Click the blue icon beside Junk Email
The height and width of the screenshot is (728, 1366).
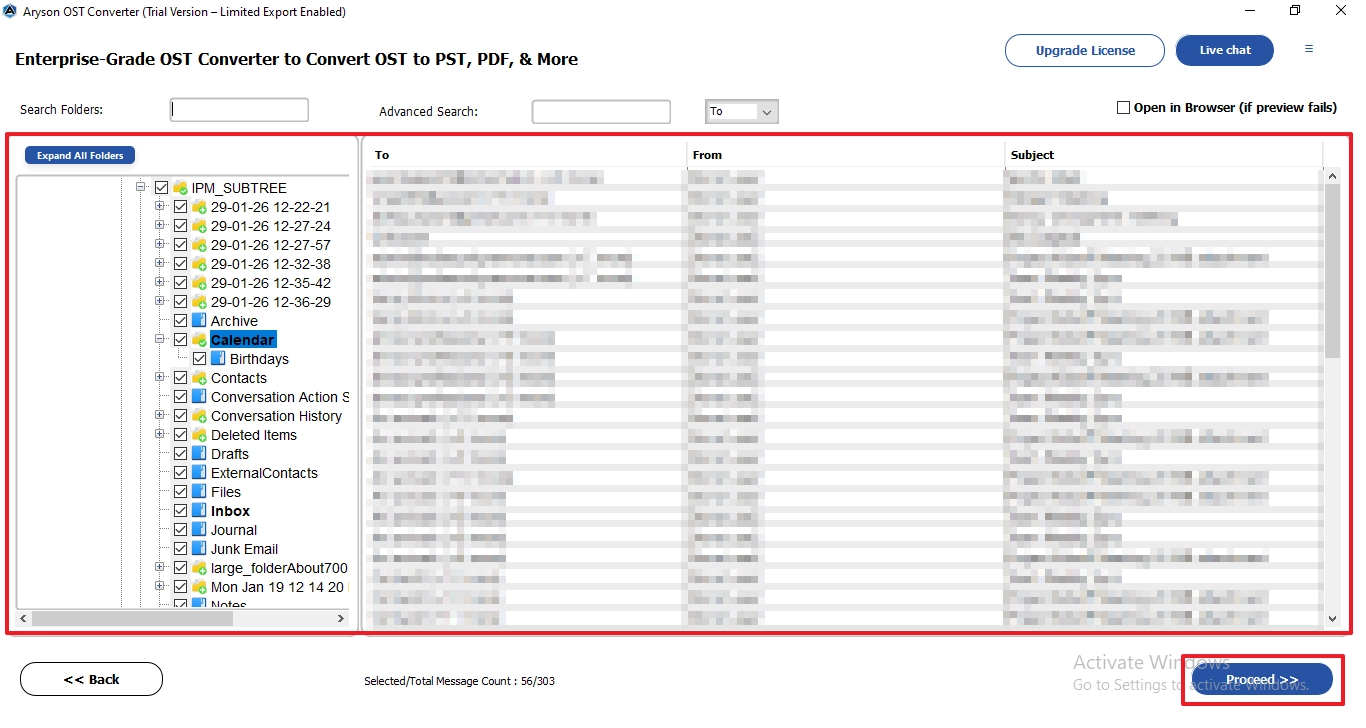[199, 549]
